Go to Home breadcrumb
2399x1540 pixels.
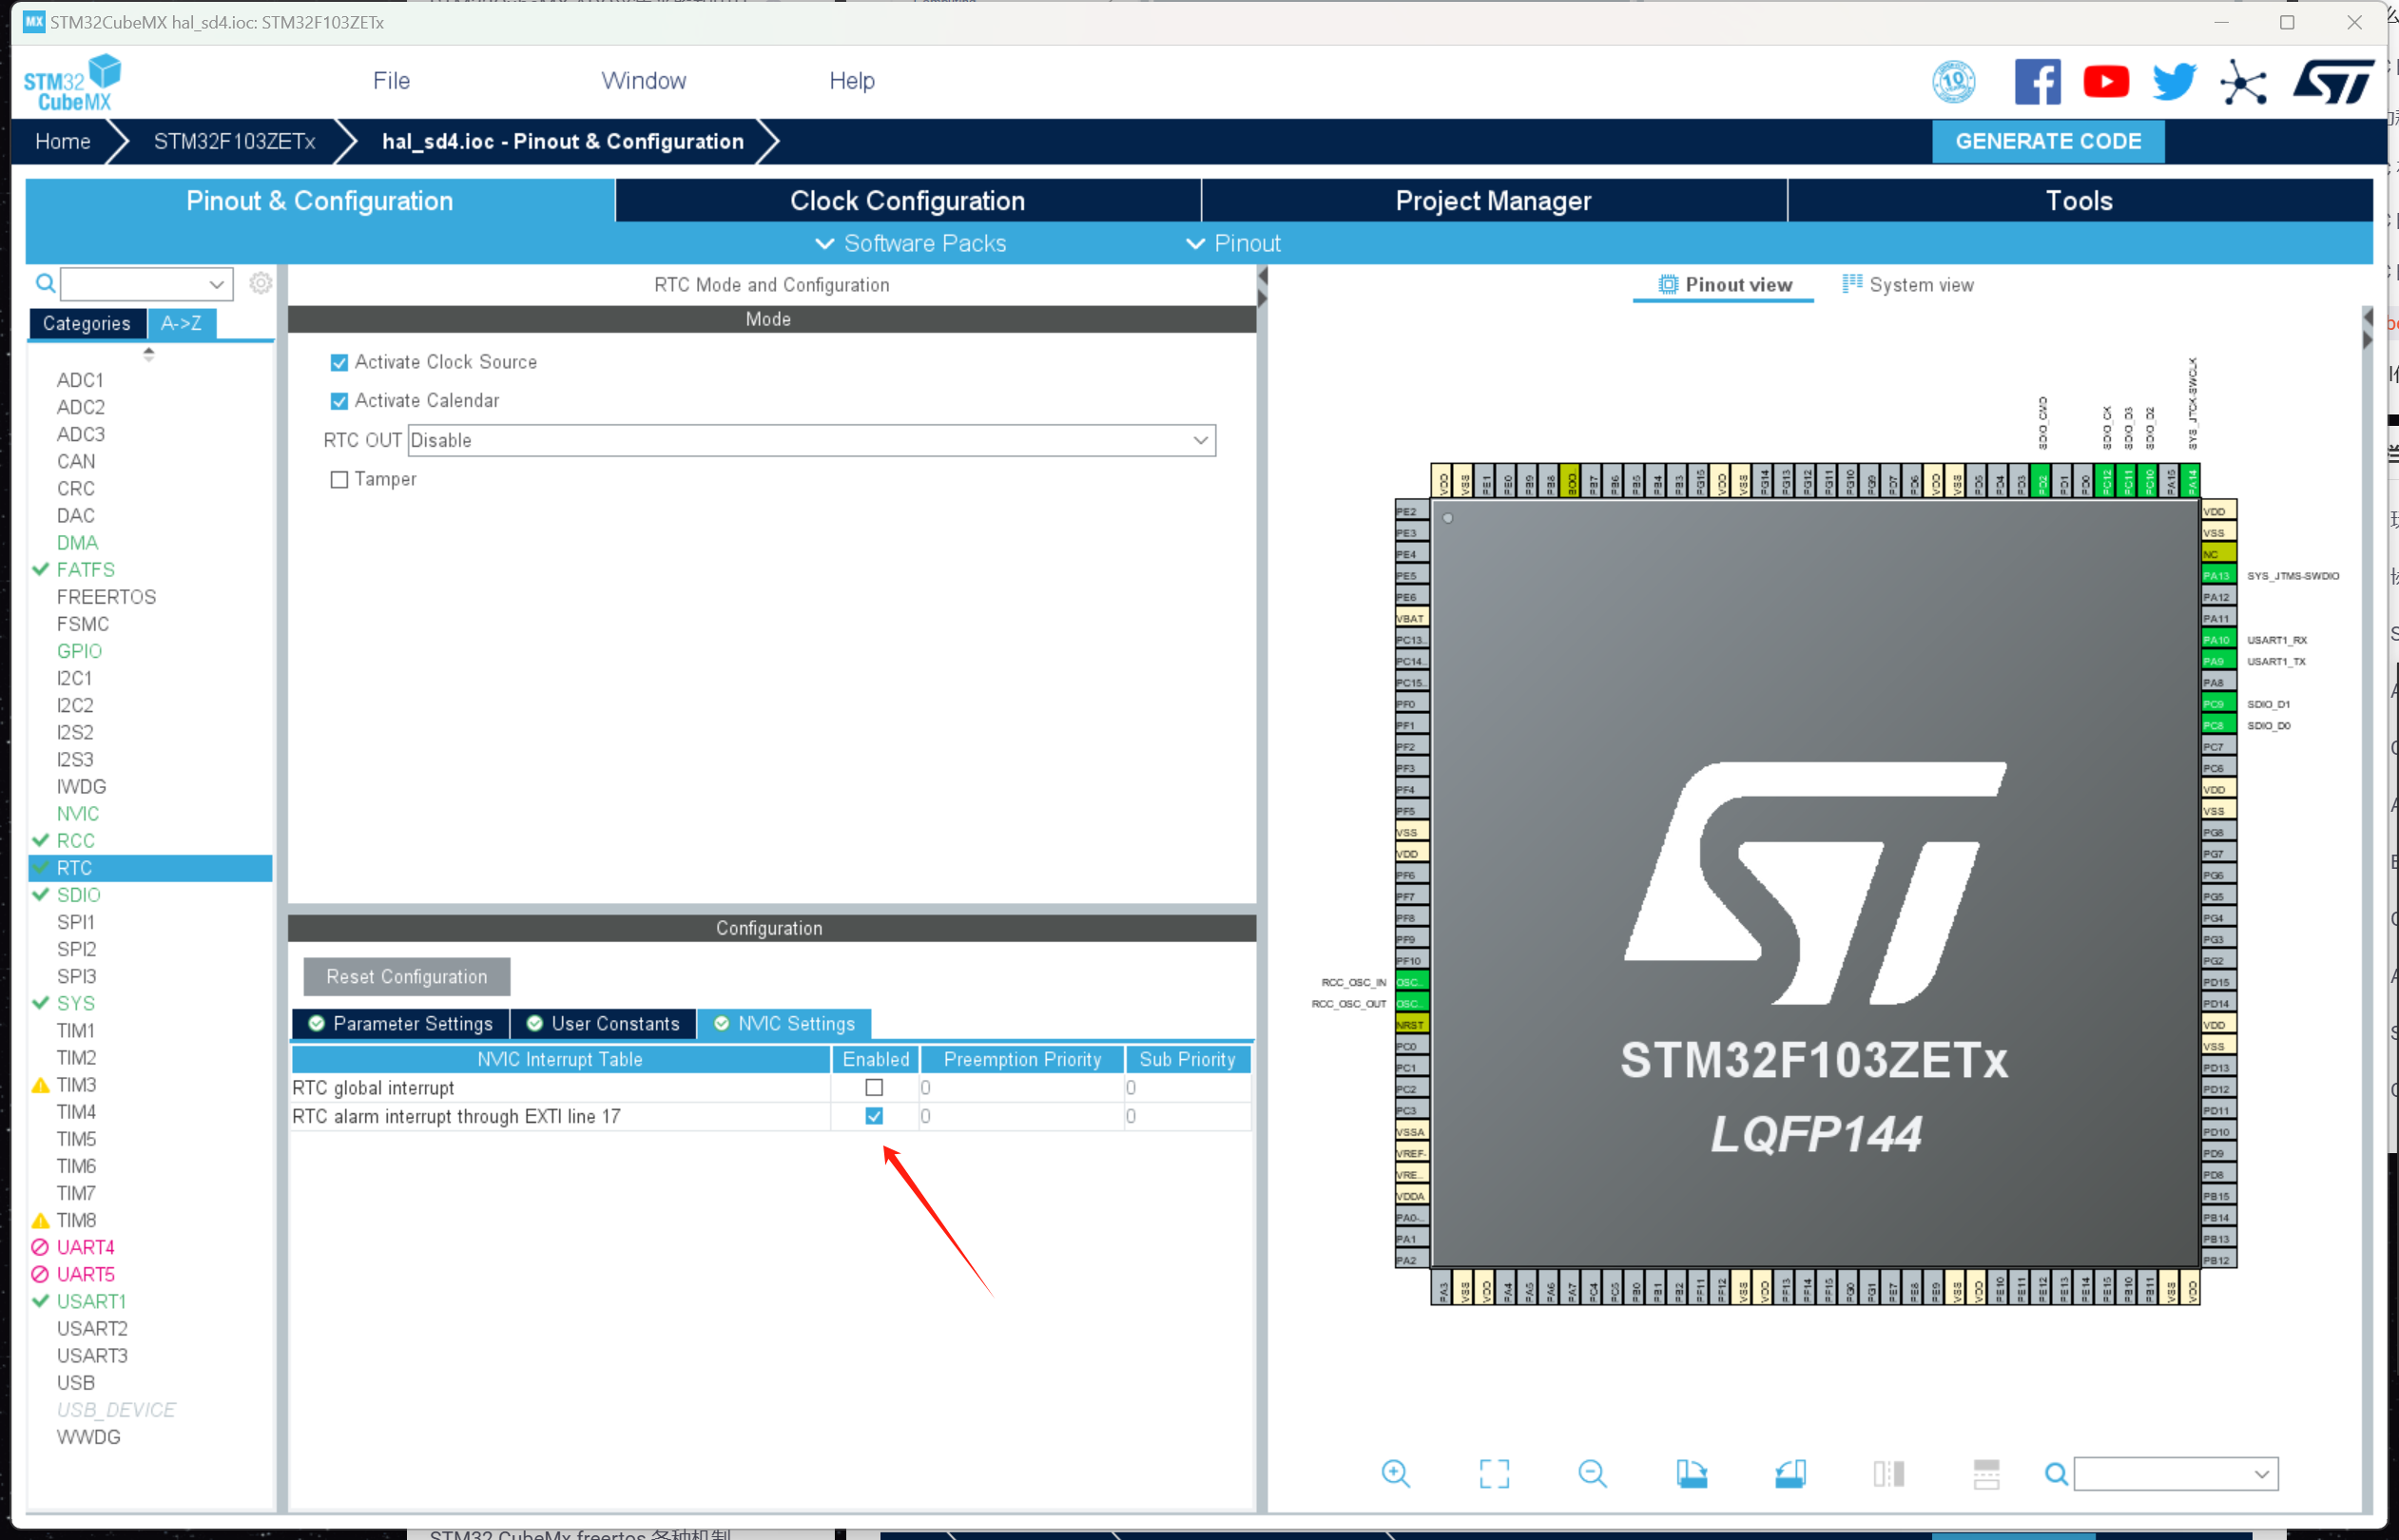(63, 141)
